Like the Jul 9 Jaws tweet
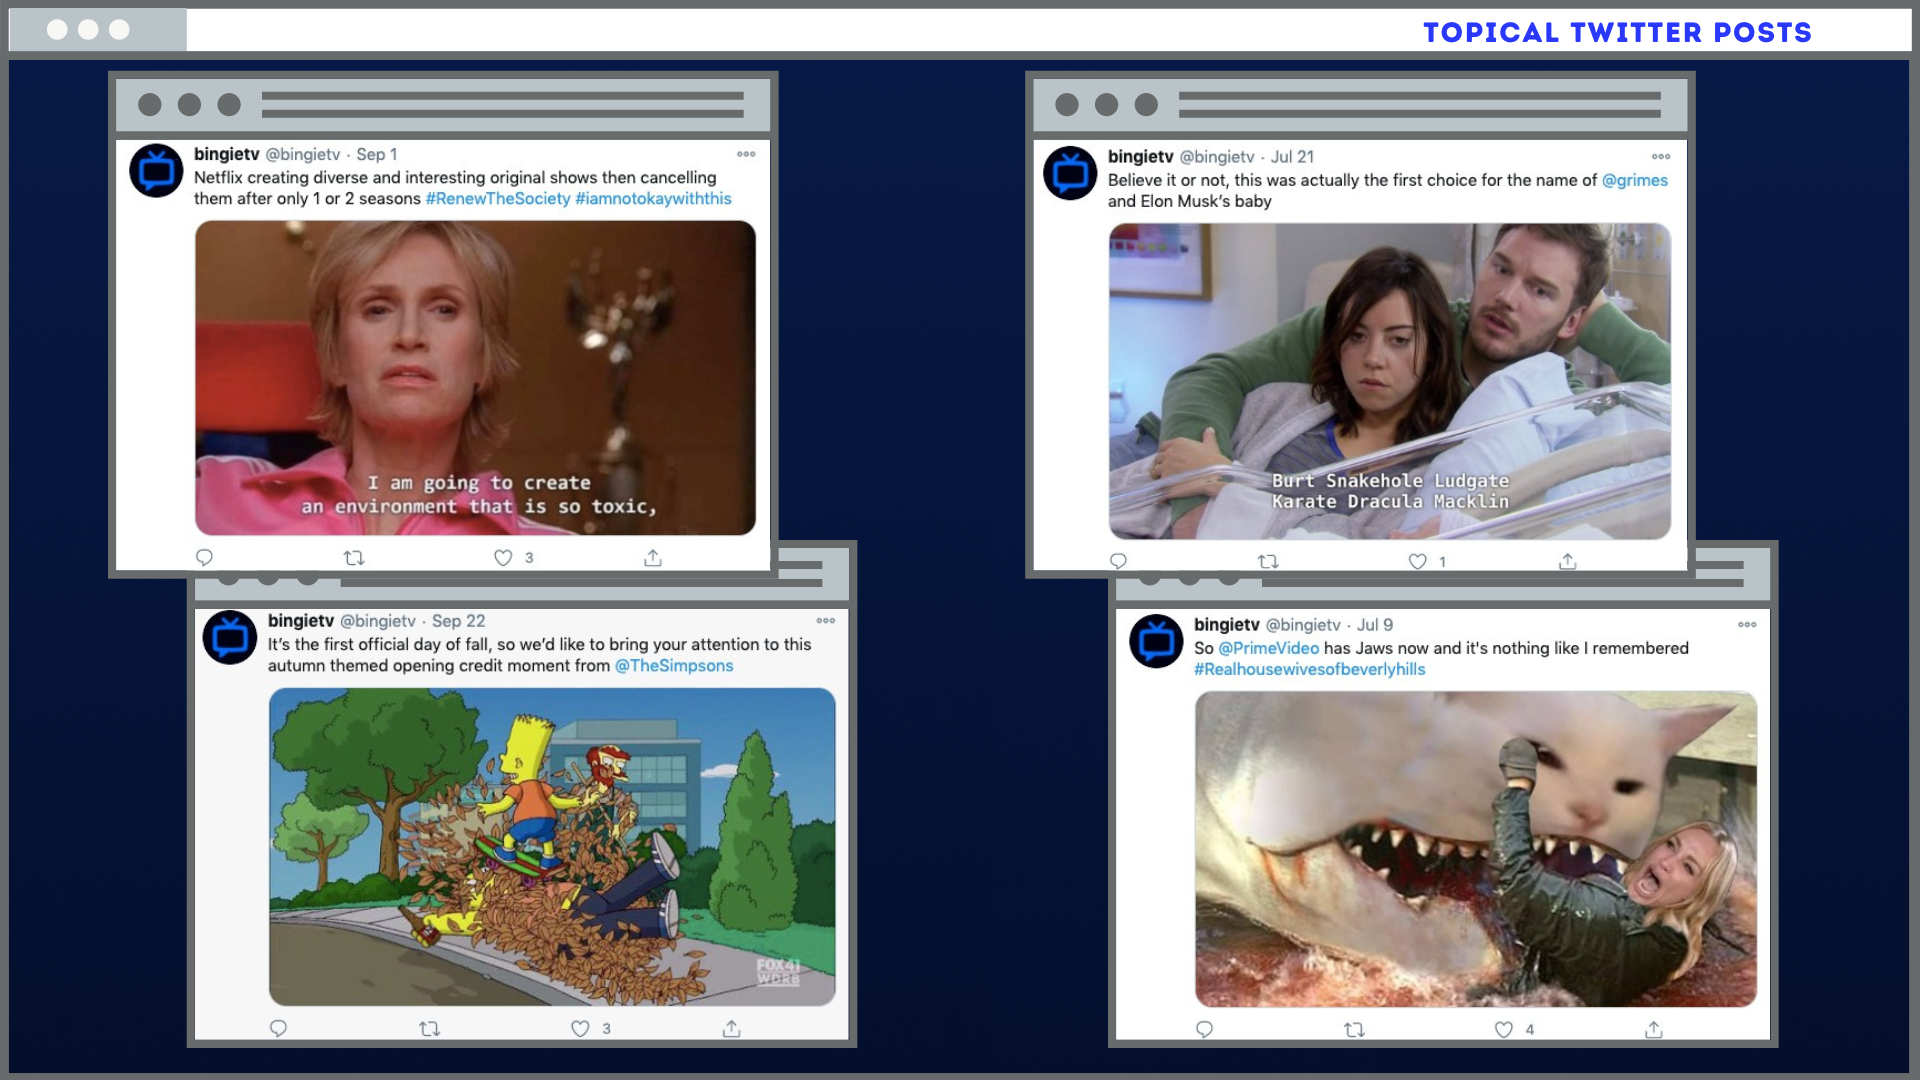Screen dimensions: 1920x1080 pos(1503,1029)
